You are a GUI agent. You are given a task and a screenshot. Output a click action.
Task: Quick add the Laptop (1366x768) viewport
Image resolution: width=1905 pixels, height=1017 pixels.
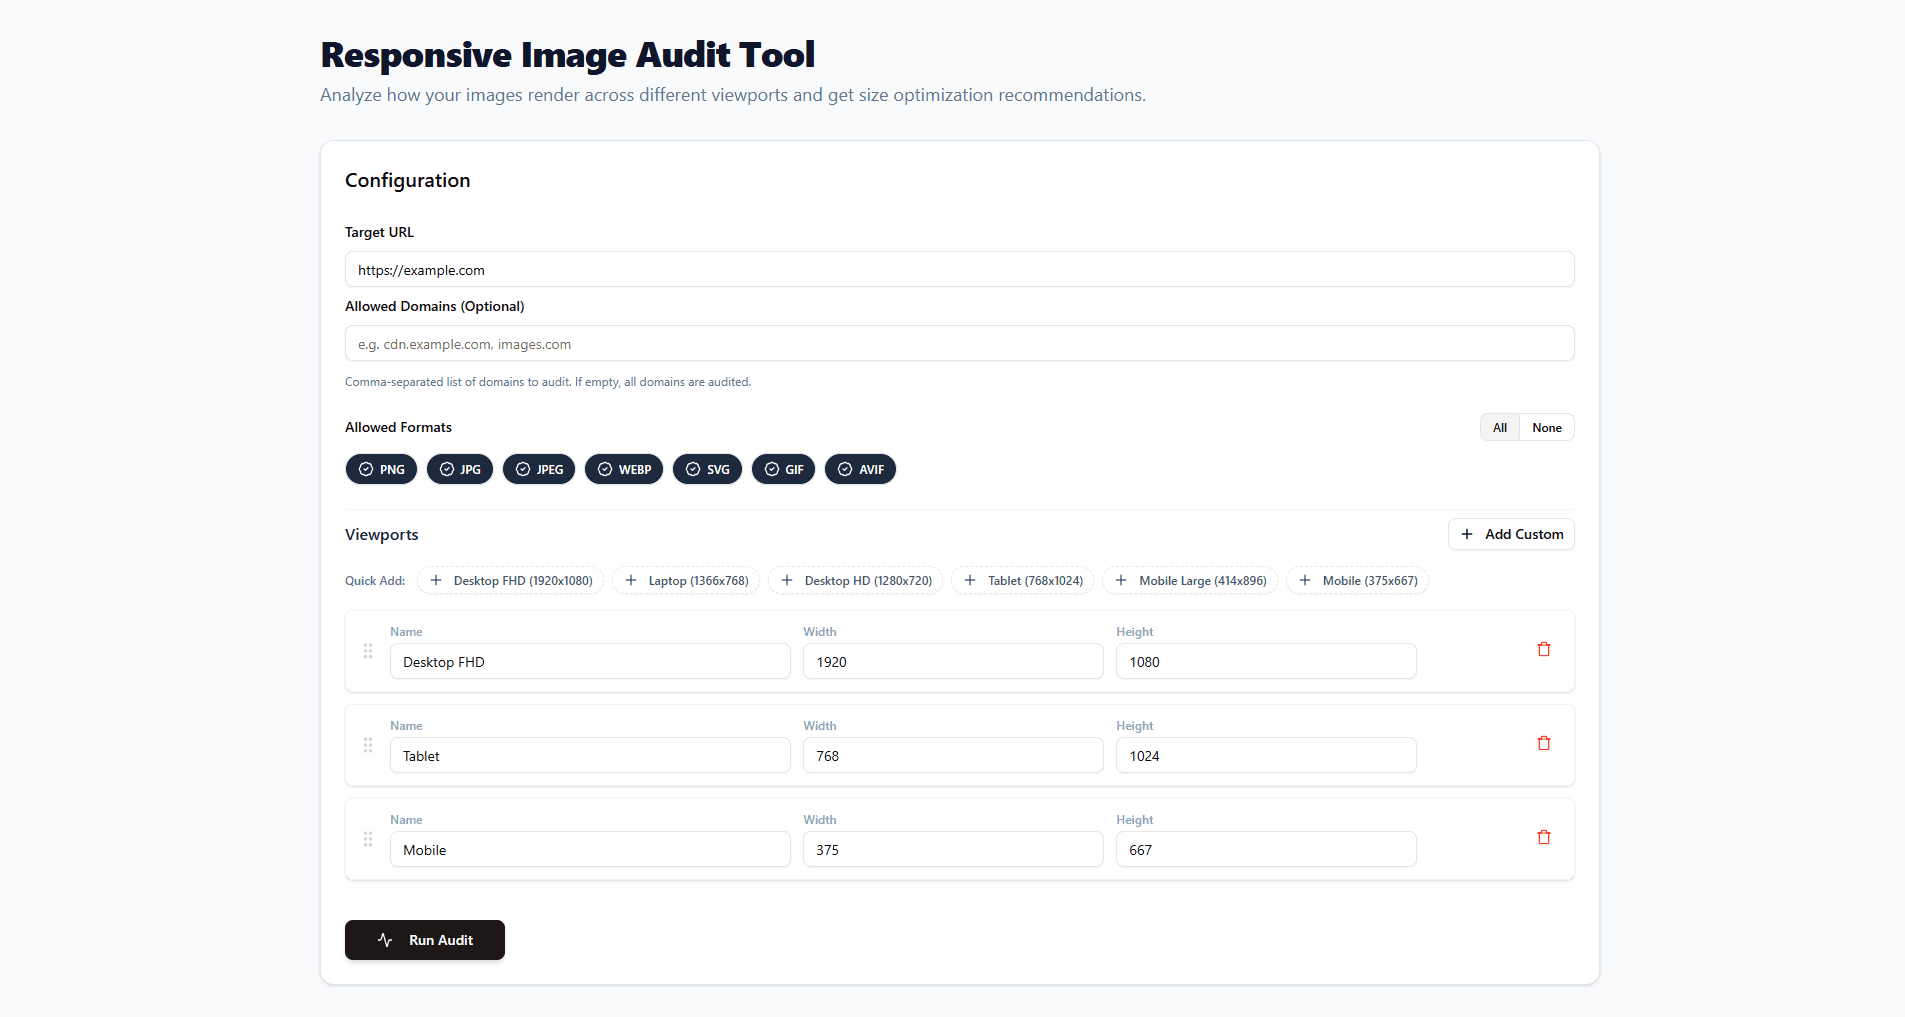click(686, 580)
